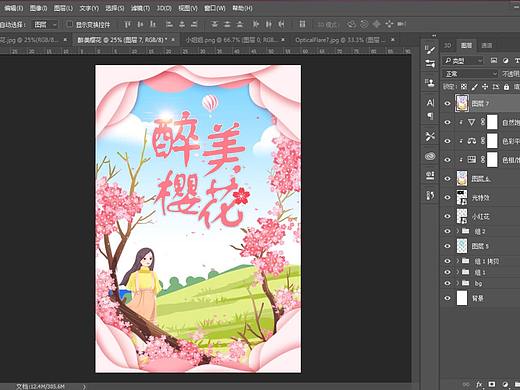Click the add layer style fx icon

(x=479, y=384)
